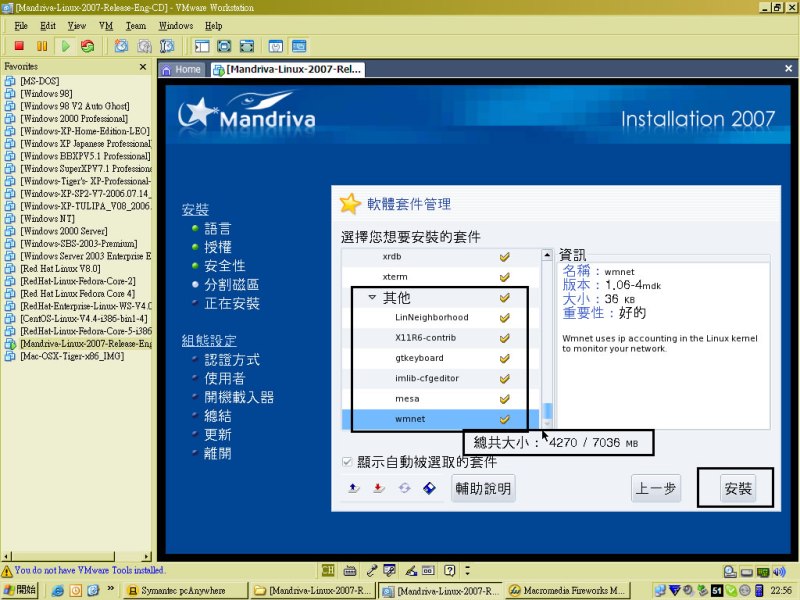Click the network adapter device icon in VMware status bar

[763, 572]
